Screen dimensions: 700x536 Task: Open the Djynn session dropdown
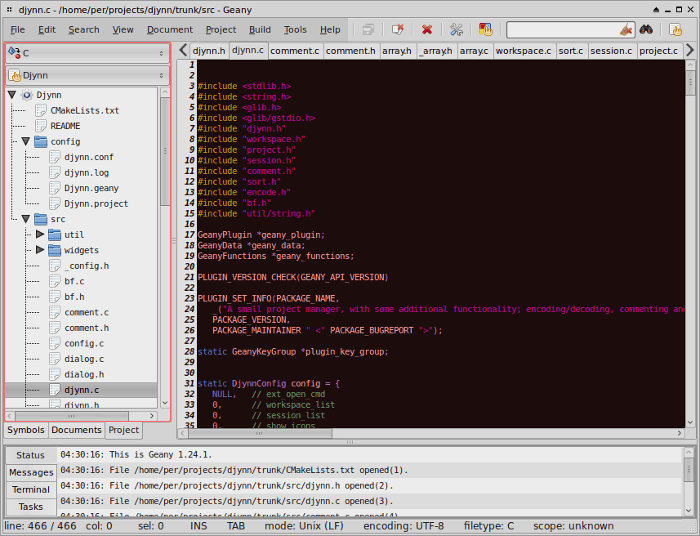pos(88,75)
